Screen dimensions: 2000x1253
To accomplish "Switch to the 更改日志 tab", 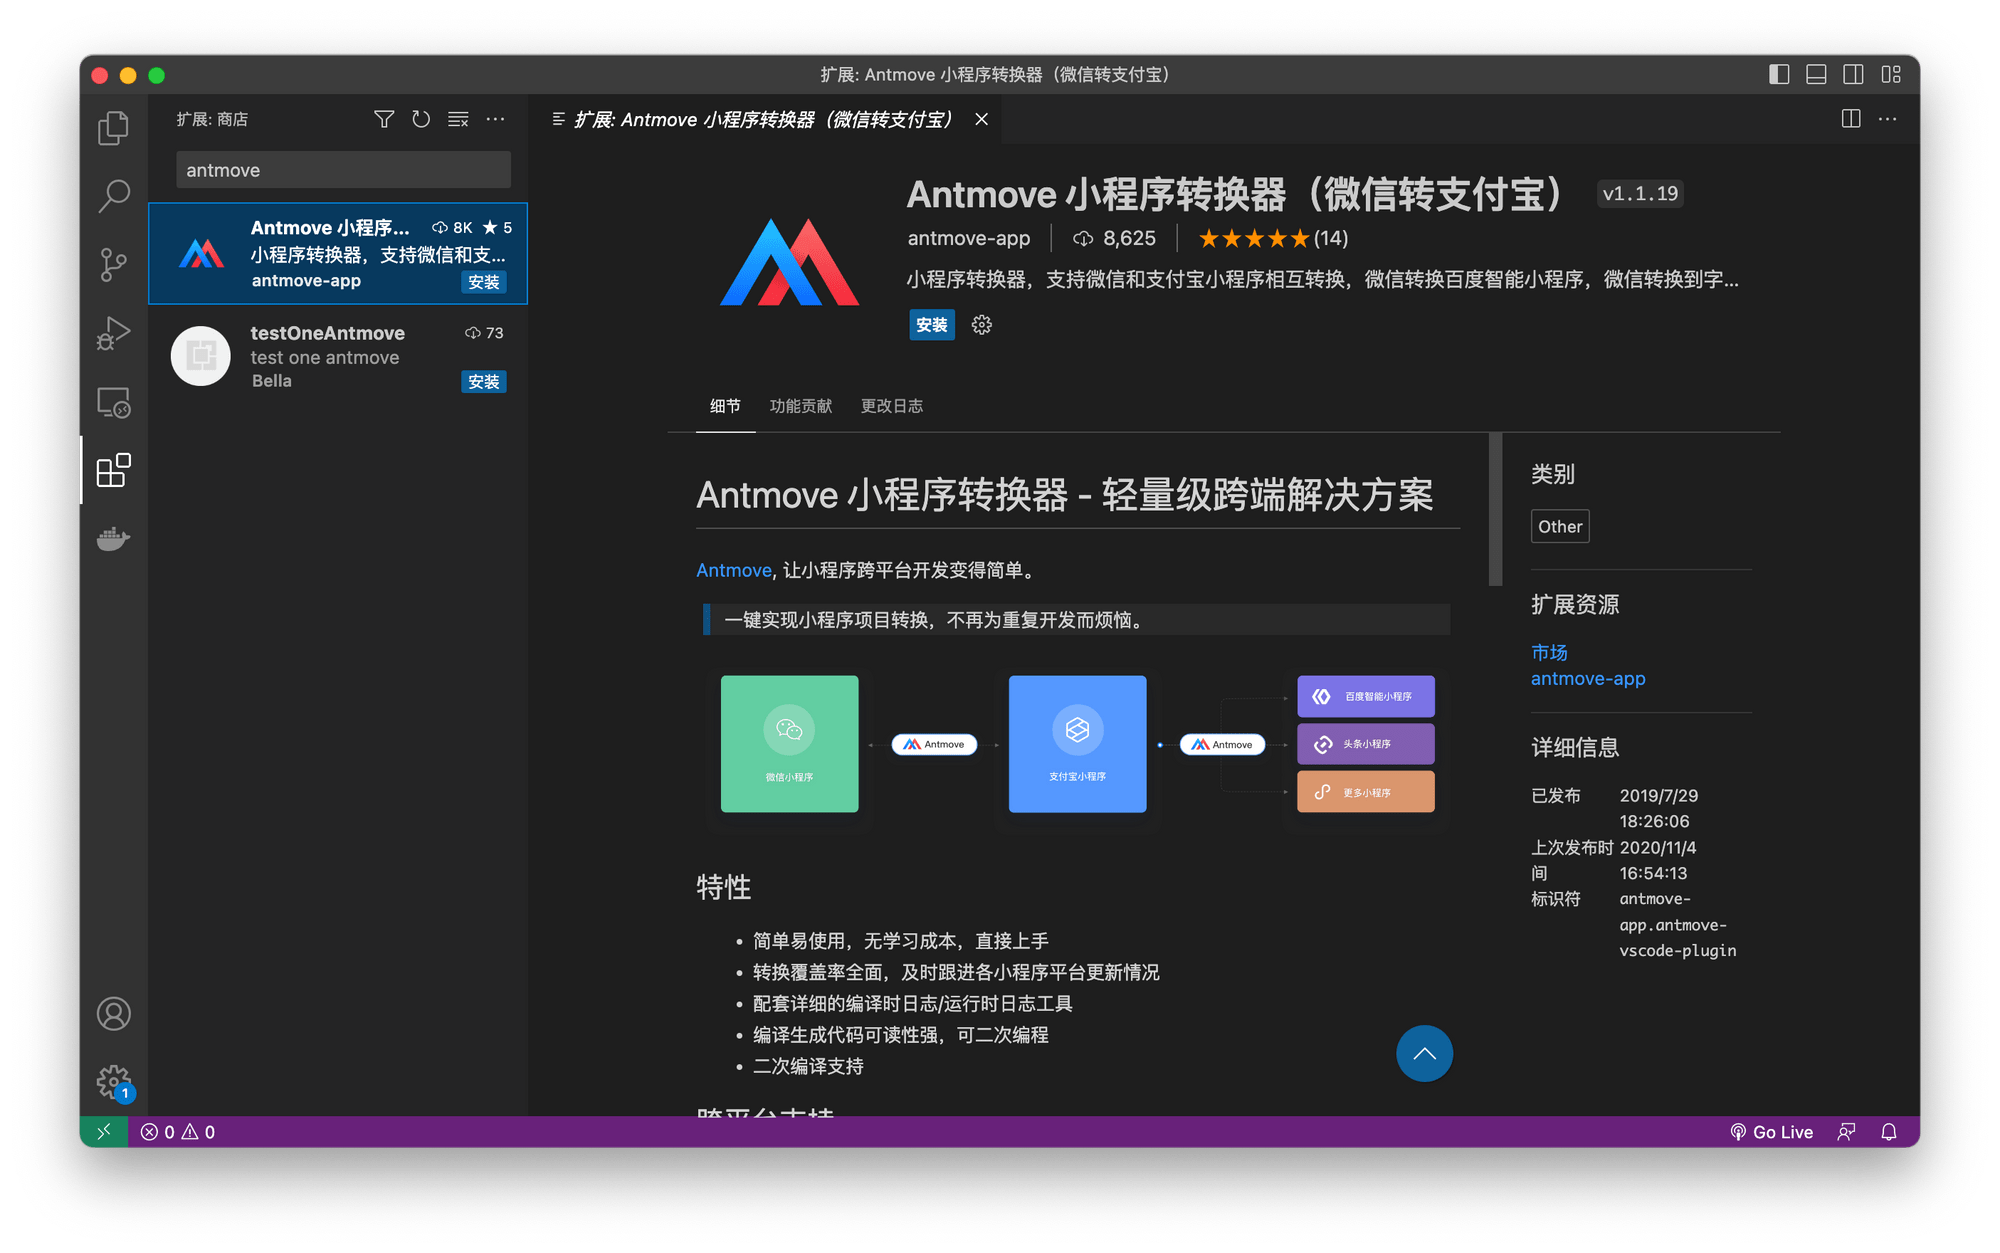I will point(892,406).
